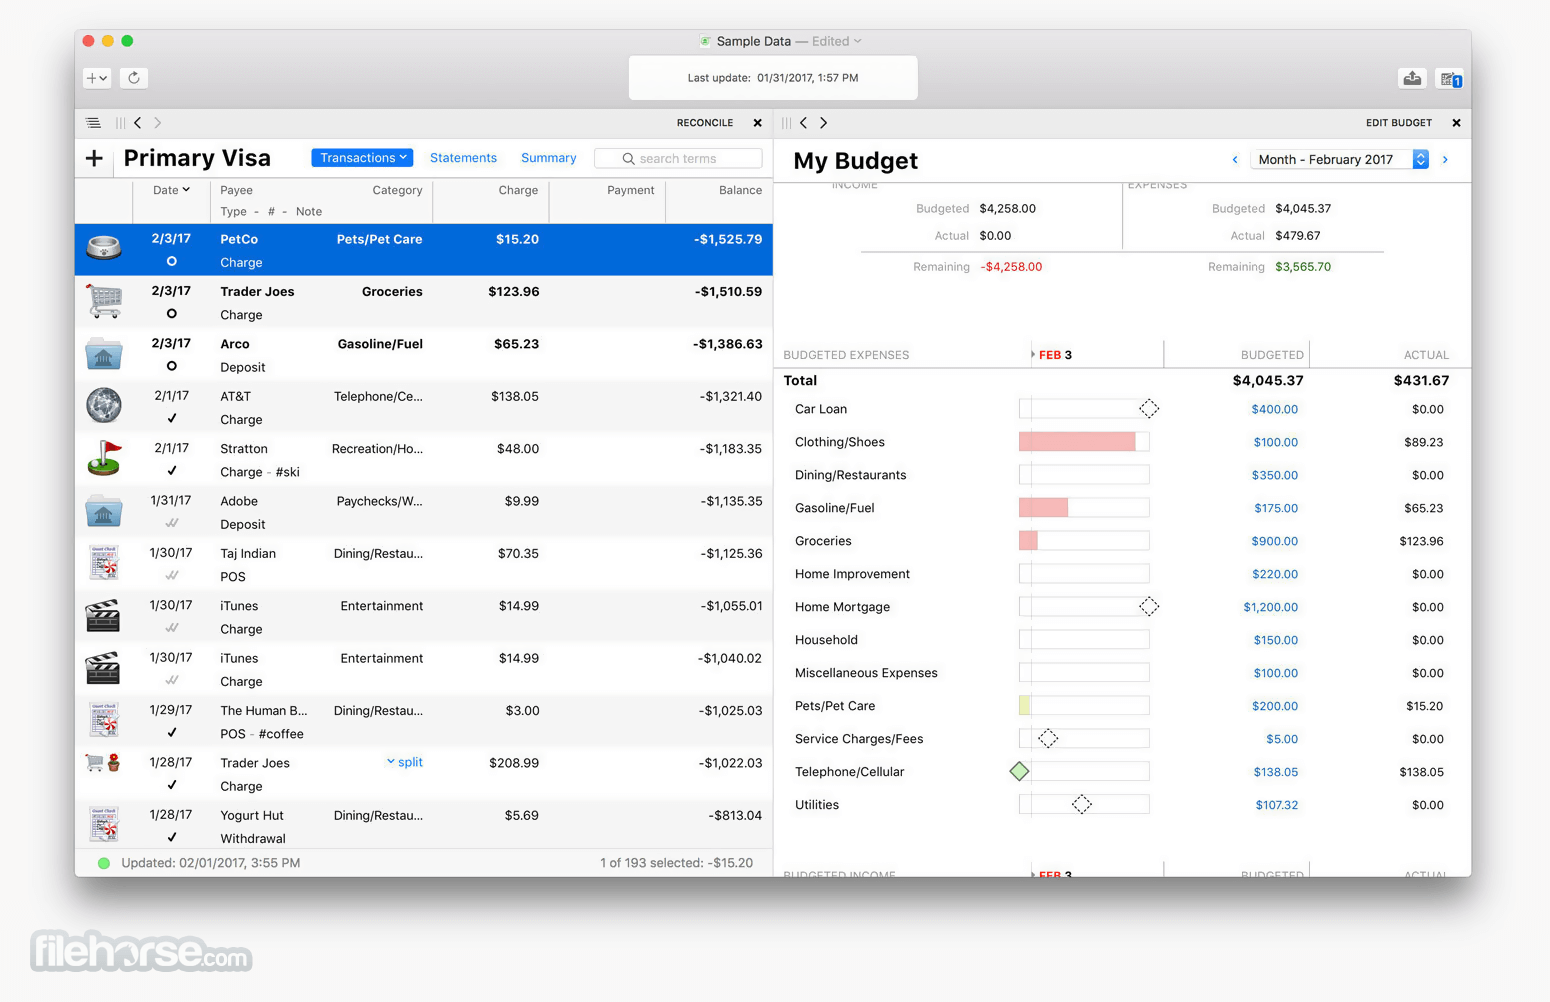Image resolution: width=1550 pixels, height=1002 pixels.
Task: Switch to the Statements tab
Action: click(x=463, y=158)
